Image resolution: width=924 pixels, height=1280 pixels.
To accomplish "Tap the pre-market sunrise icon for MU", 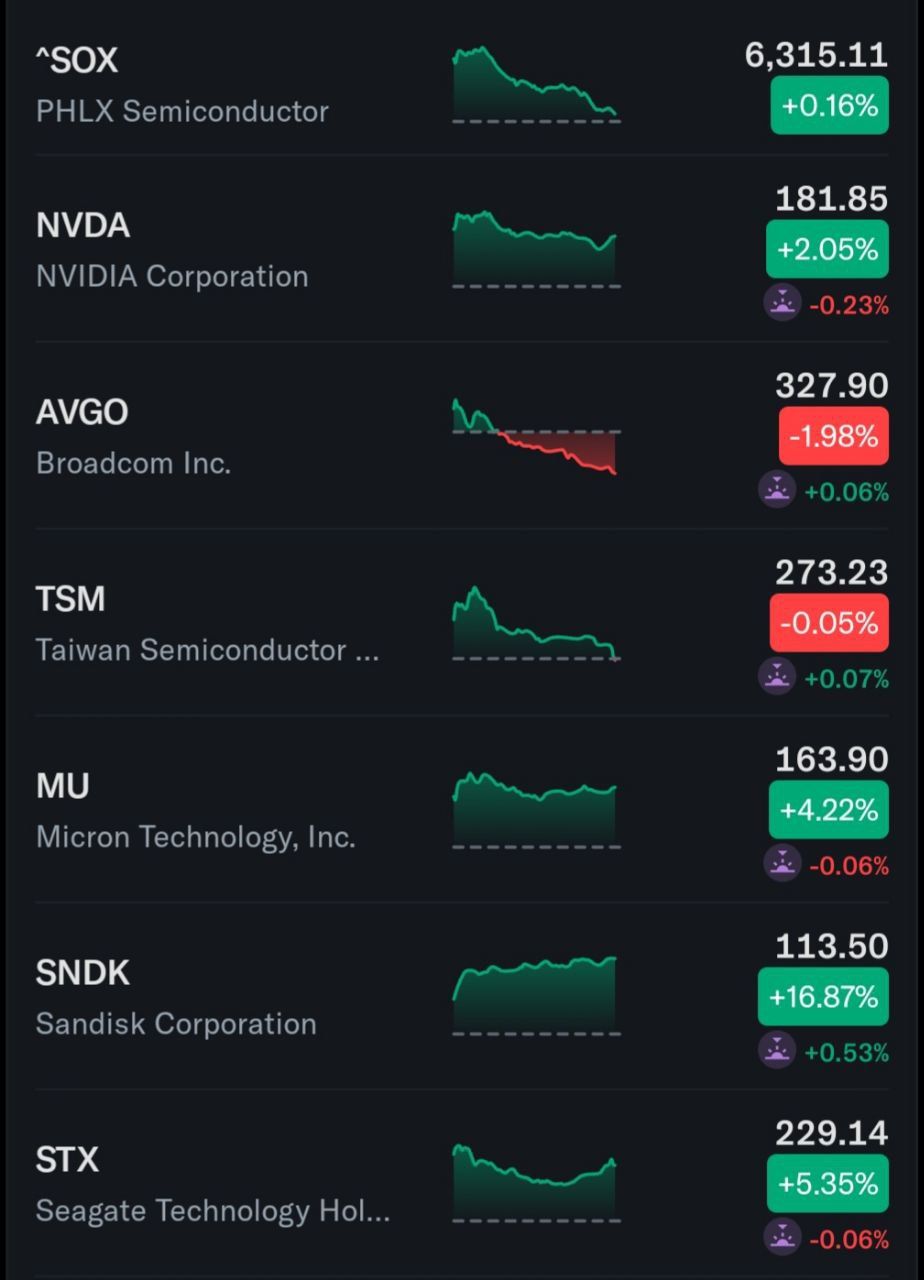I will tap(782, 864).
